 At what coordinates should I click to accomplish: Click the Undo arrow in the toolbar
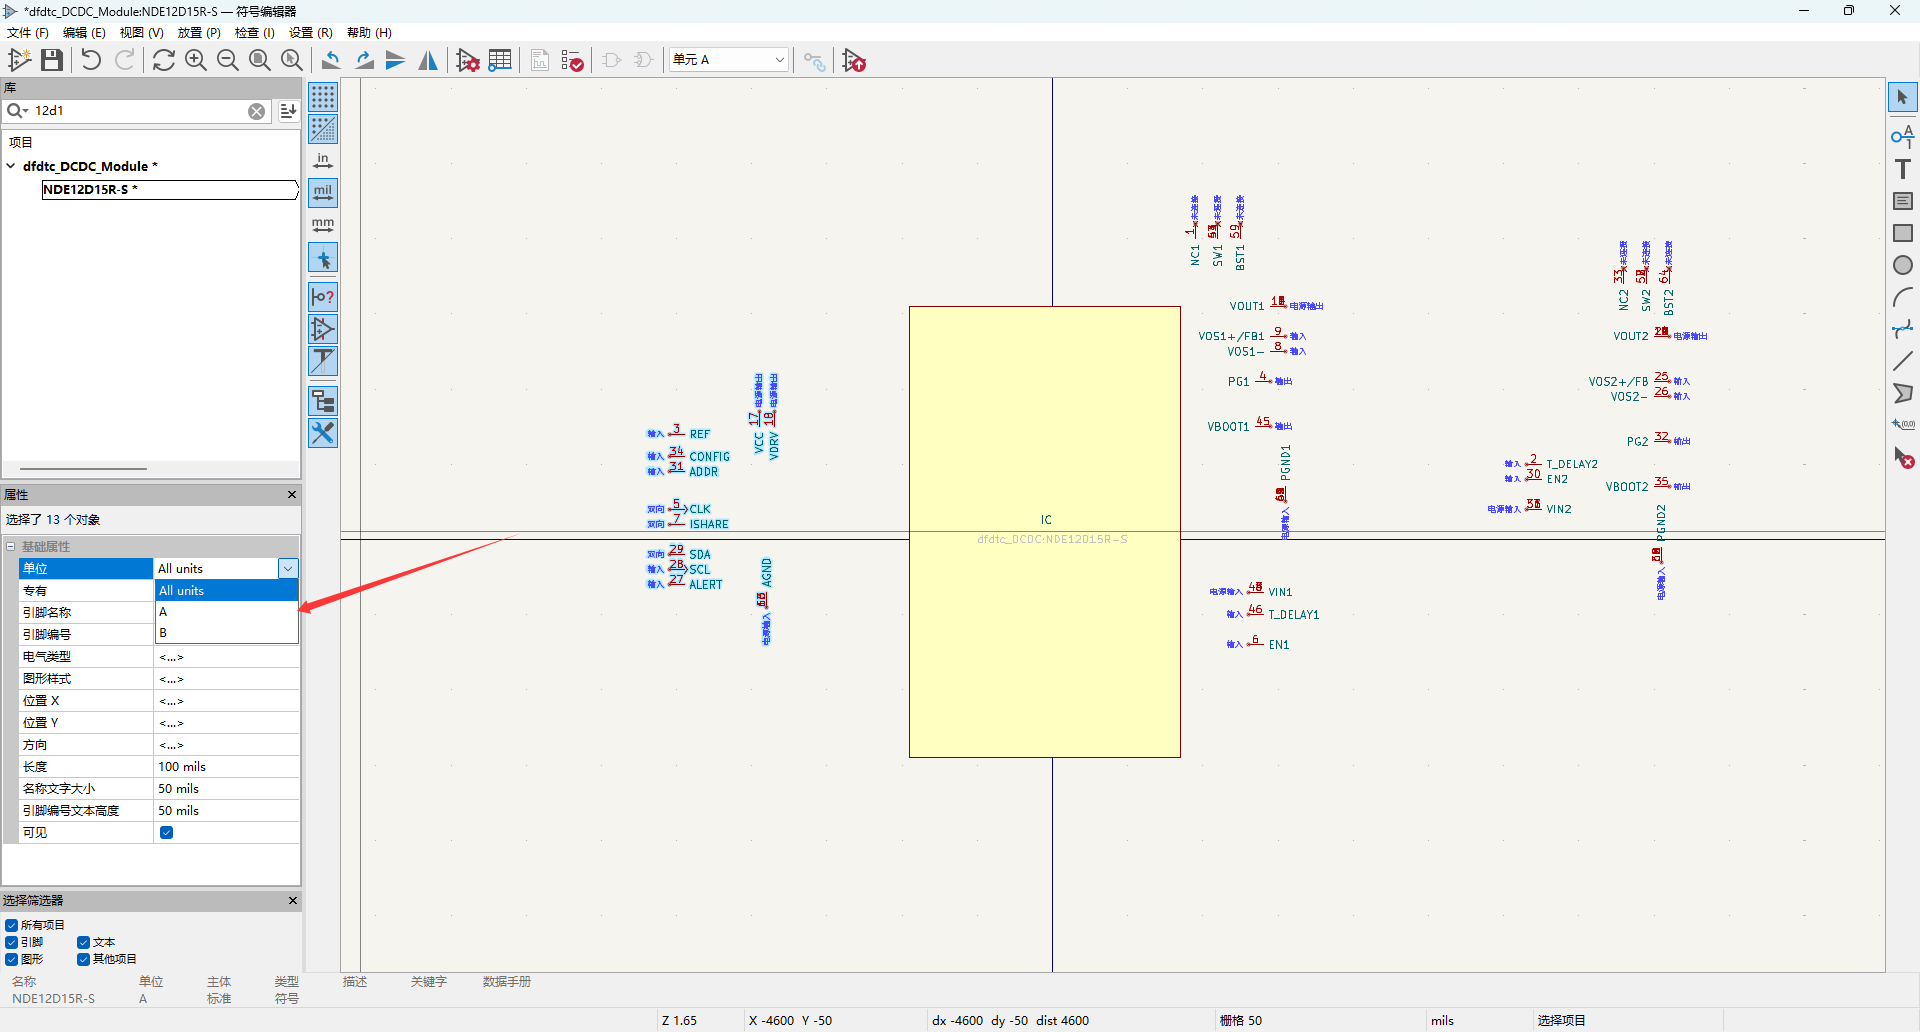click(x=91, y=61)
